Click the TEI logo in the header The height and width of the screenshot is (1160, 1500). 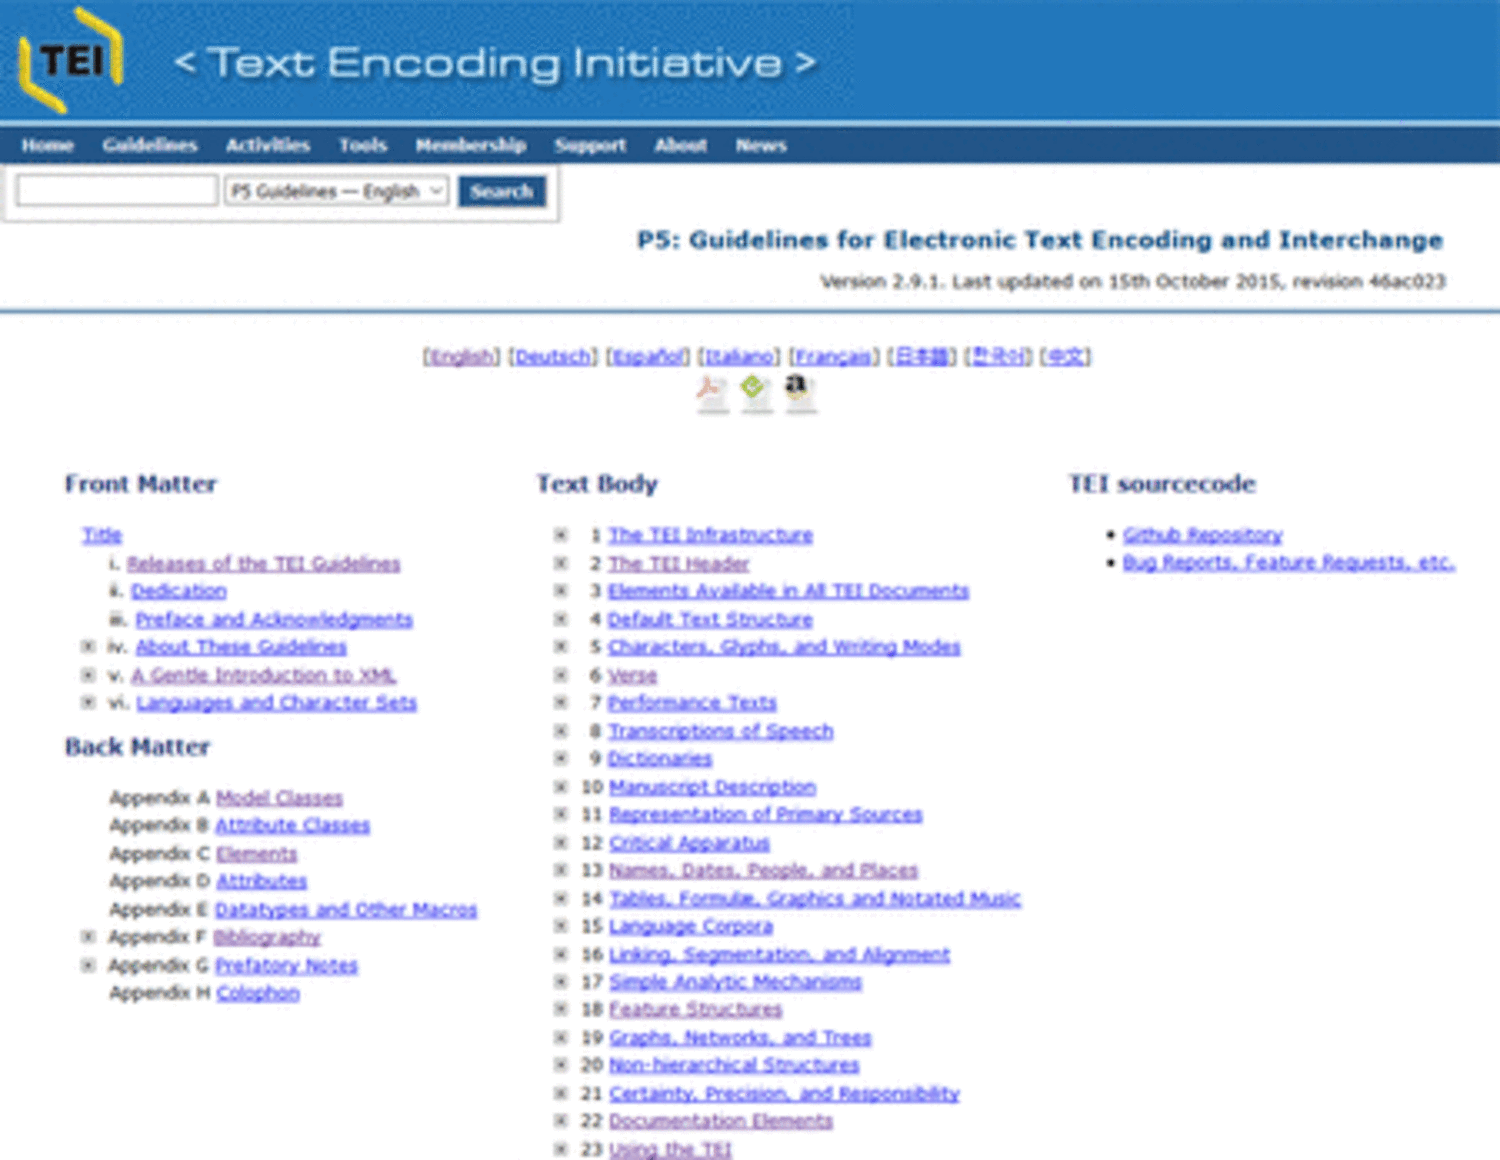69,60
